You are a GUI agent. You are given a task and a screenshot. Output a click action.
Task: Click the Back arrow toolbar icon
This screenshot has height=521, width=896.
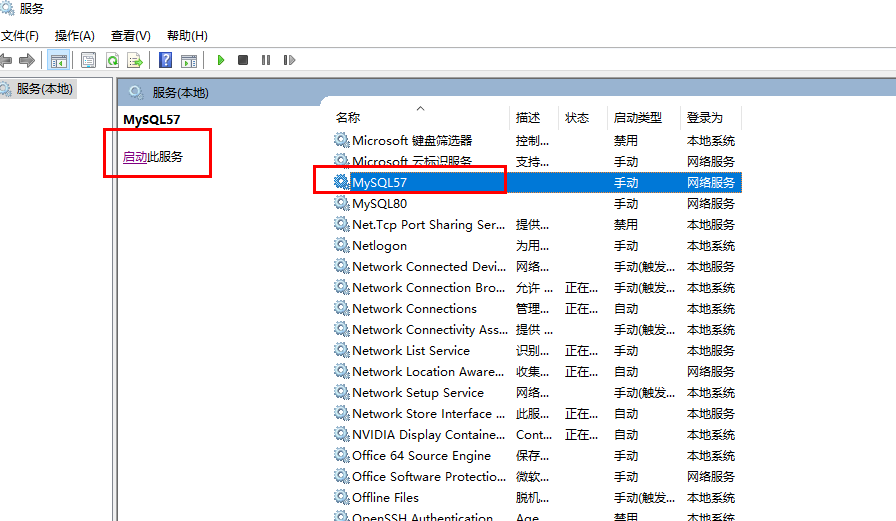[x=6, y=60]
